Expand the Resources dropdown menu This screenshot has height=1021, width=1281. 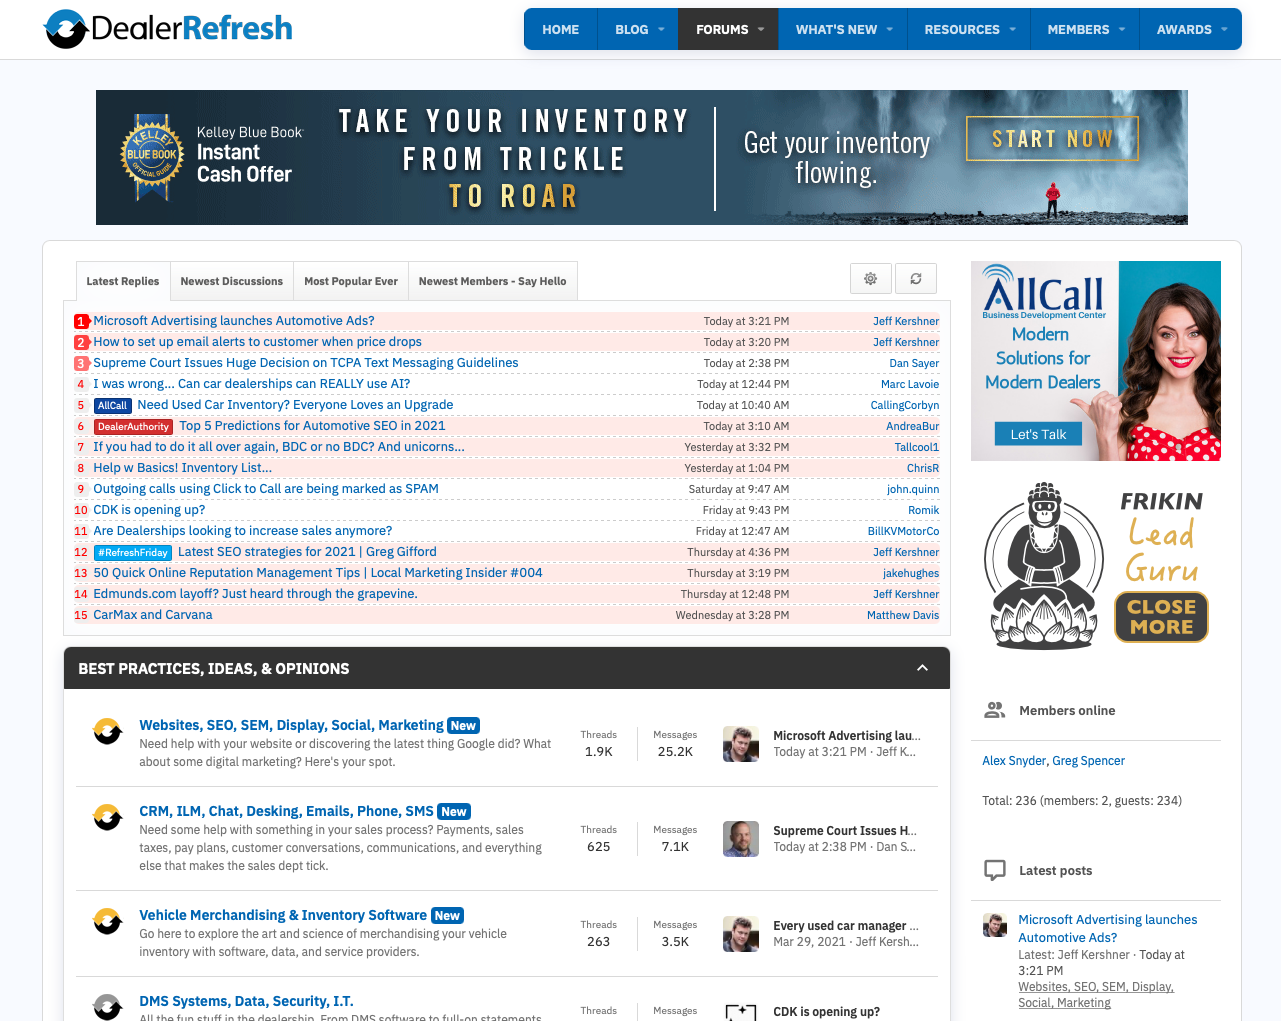968,29
